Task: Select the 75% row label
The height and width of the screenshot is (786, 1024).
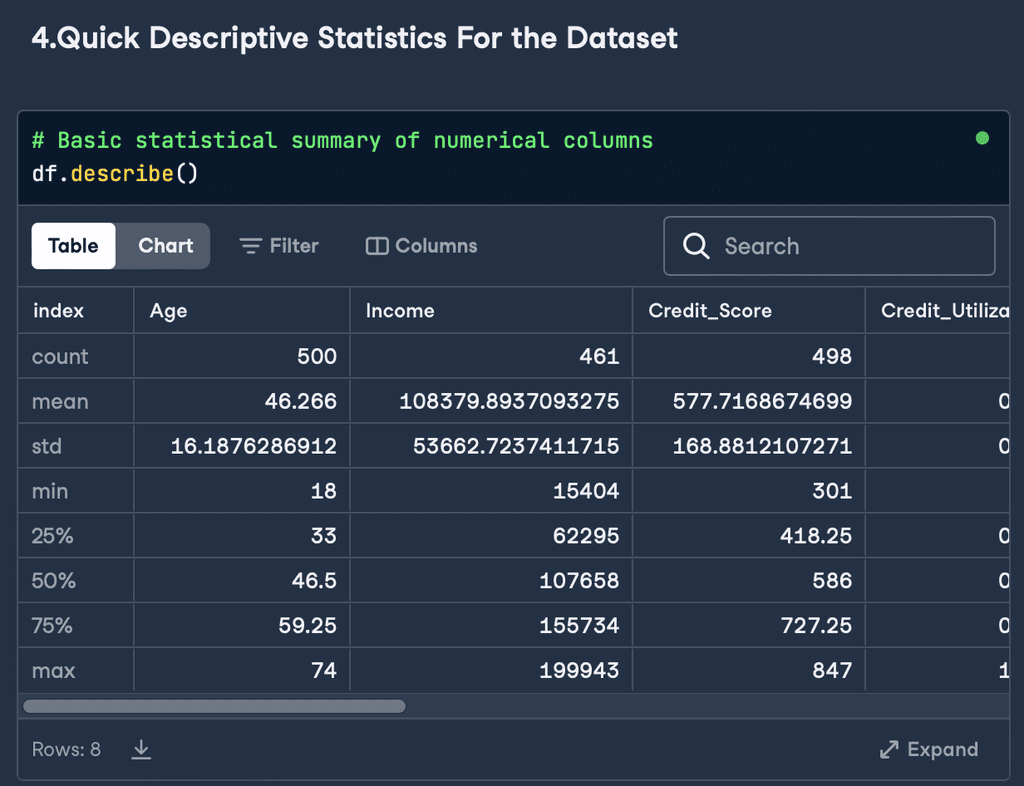Action: point(52,625)
